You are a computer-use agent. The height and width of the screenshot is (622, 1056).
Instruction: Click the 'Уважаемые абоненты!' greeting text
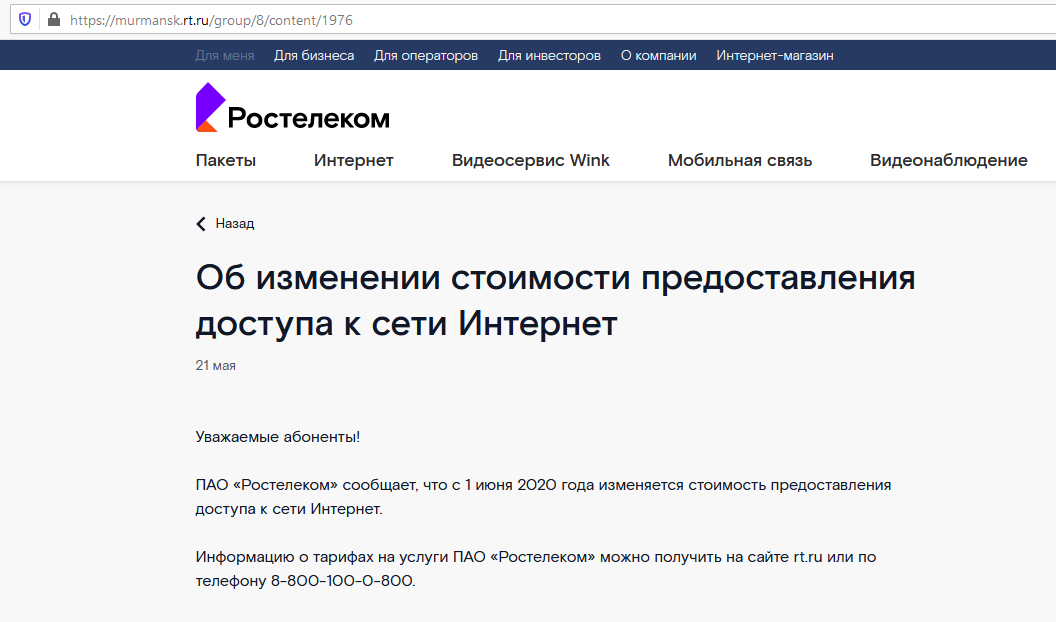(277, 437)
